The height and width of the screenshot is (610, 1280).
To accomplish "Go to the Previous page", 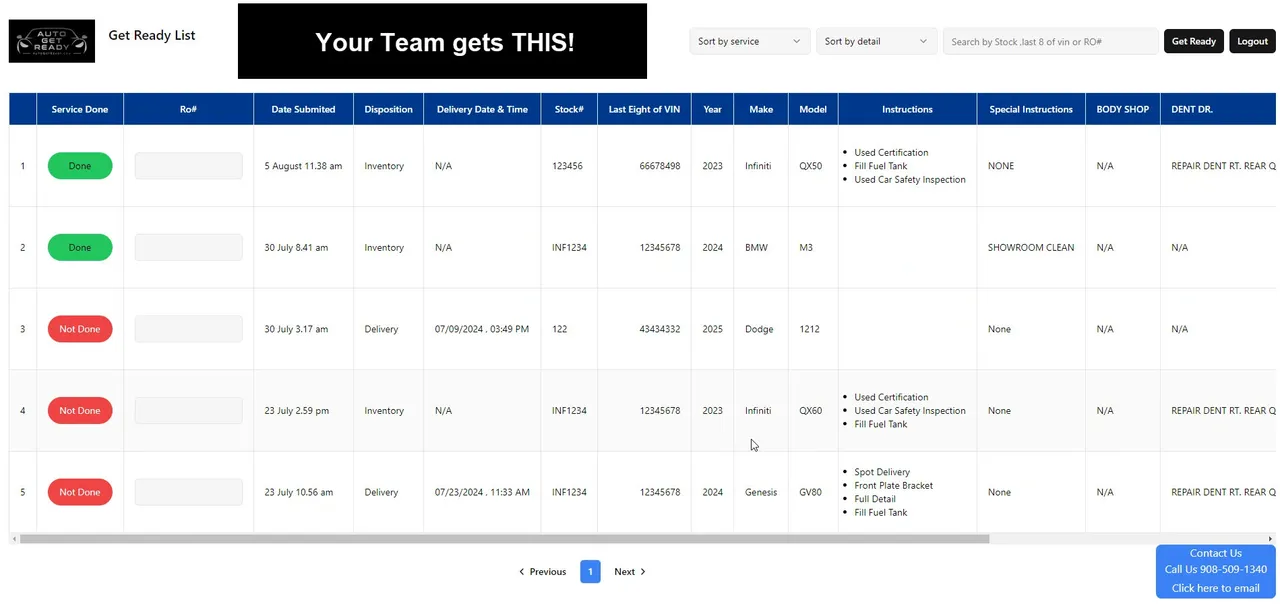I will coord(542,572).
